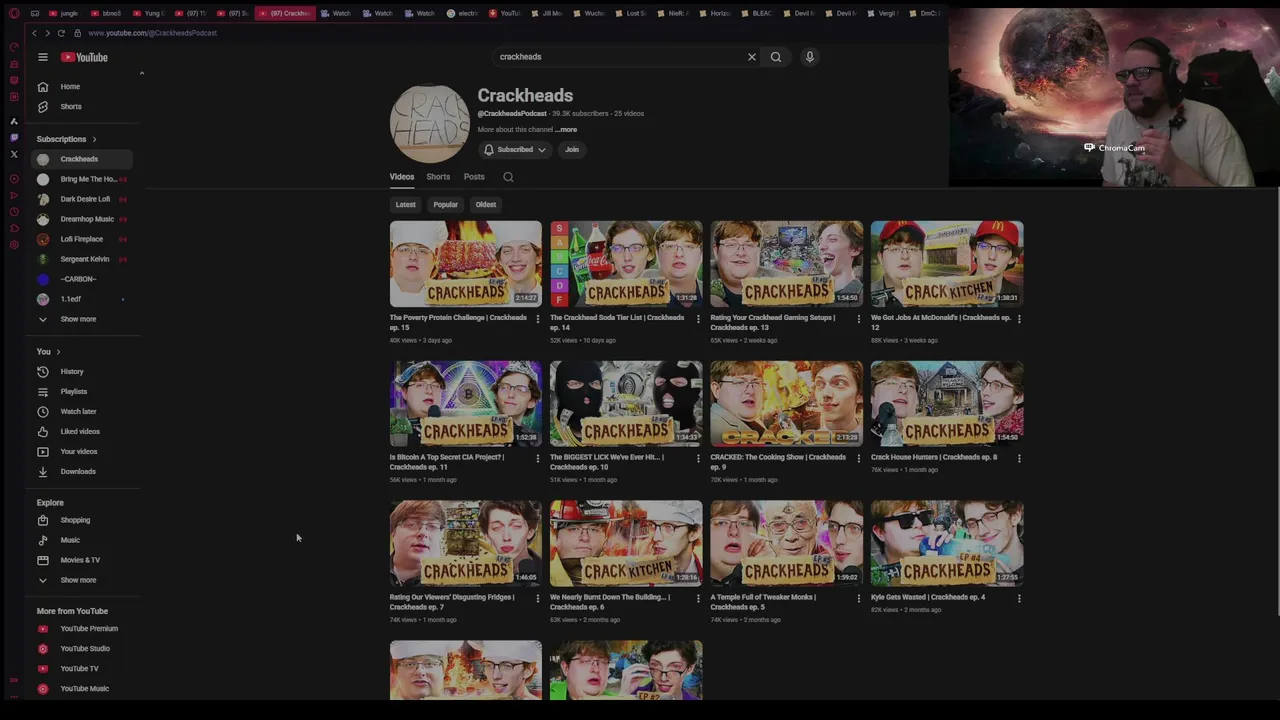Open Movies & TV under Explore
Image resolution: width=1280 pixels, height=720 pixels.
(x=80, y=560)
